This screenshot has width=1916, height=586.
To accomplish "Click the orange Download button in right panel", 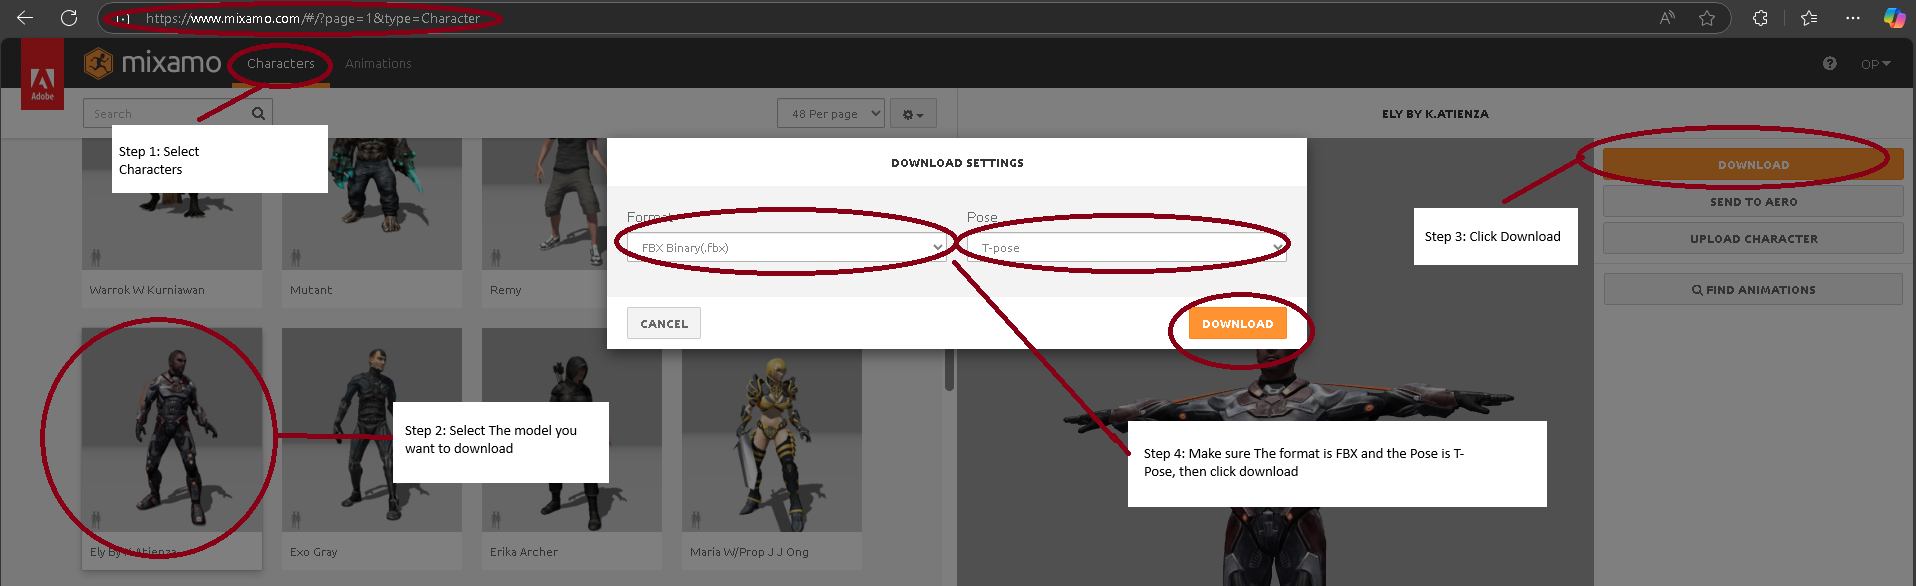I will 1753,164.
